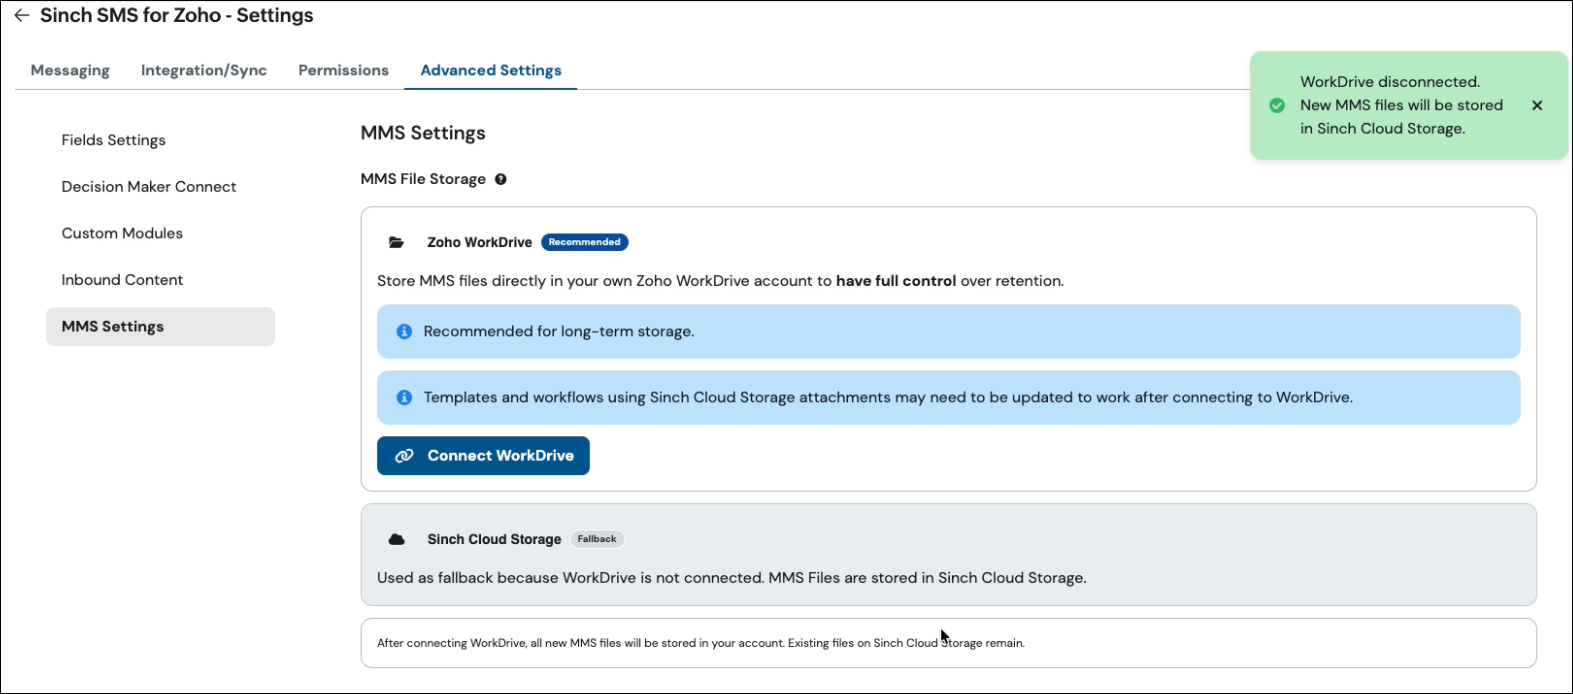Click info icon beside Templates and workflows note
This screenshot has height=694, width=1573.
pyautogui.click(x=404, y=397)
